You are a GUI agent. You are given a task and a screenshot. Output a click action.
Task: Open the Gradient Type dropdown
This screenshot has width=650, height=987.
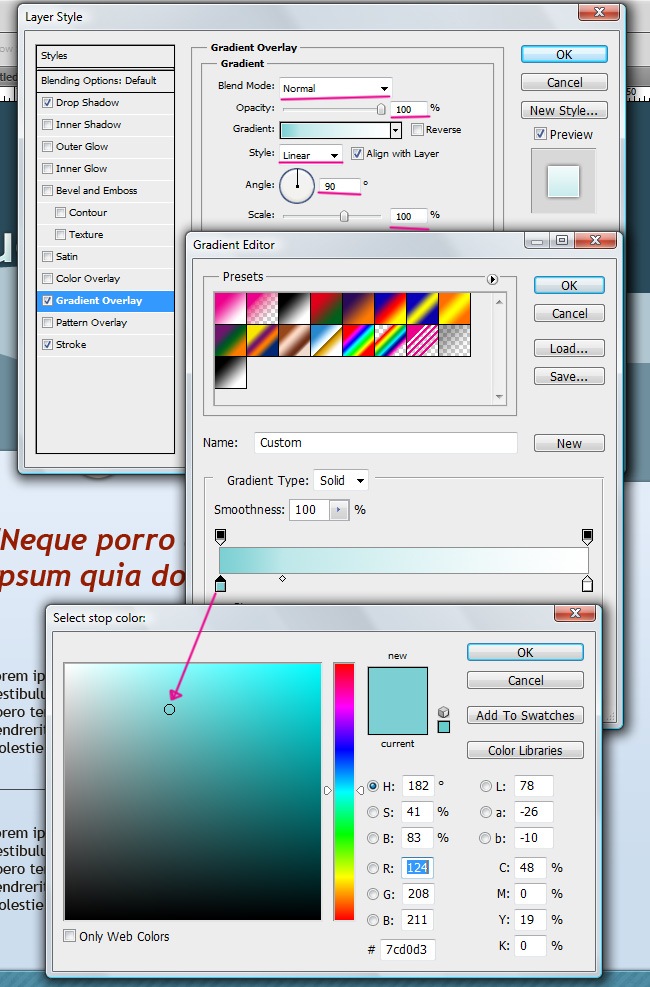click(341, 481)
